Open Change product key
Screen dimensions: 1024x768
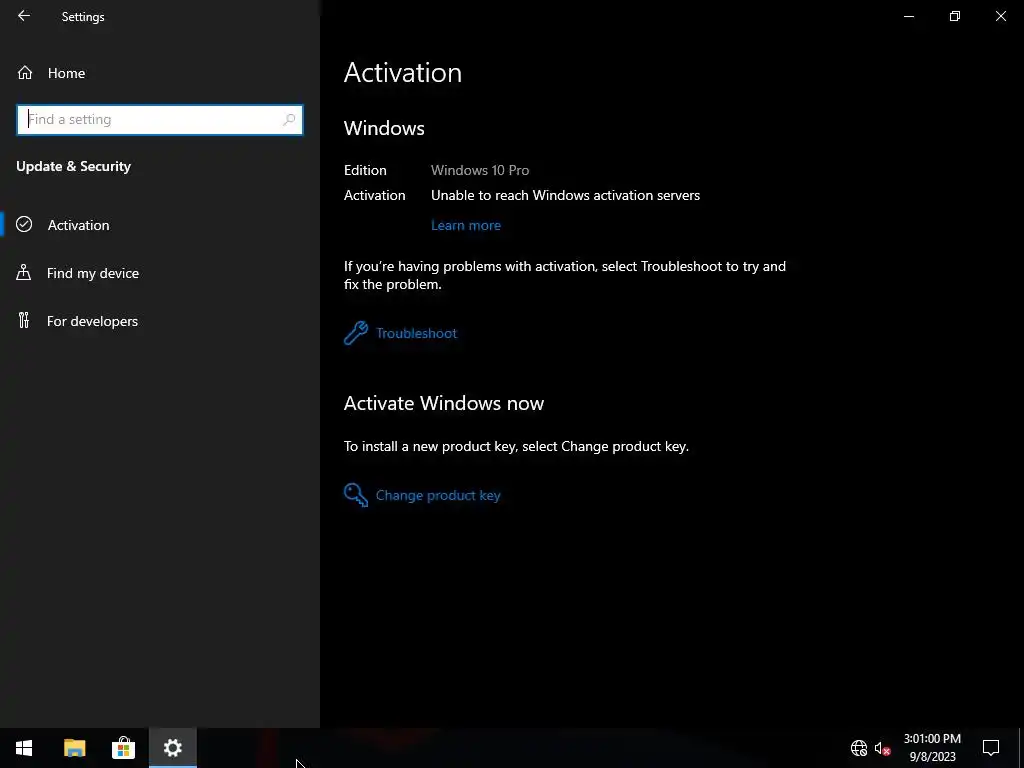tap(438, 496)
